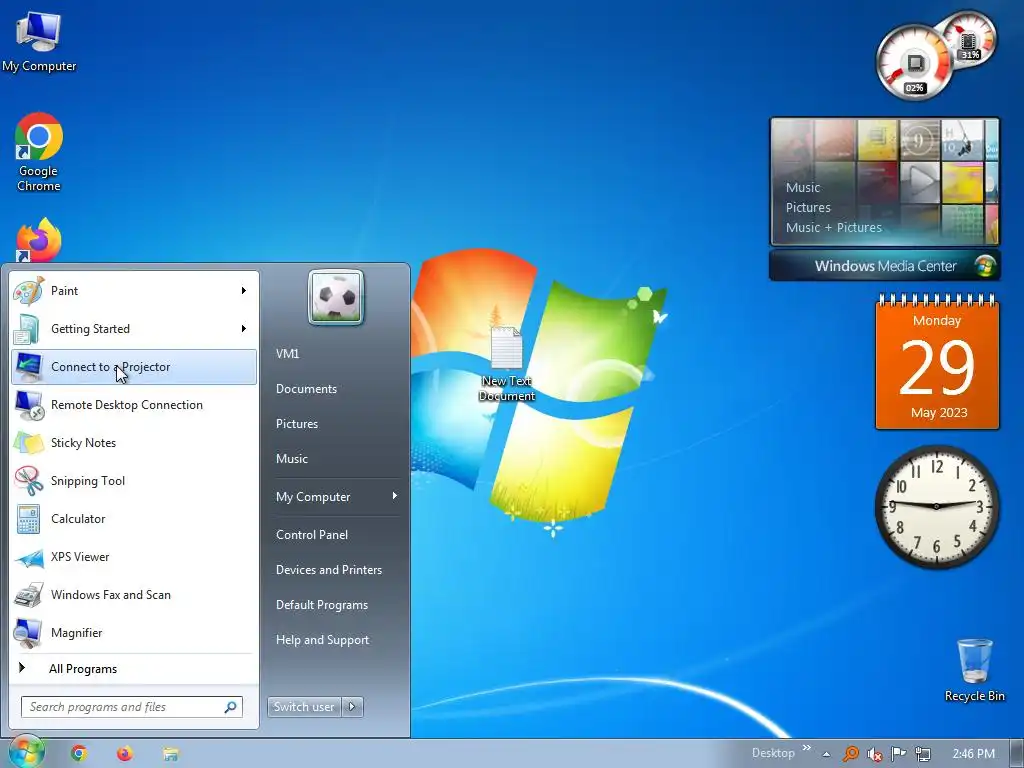
Task: Select the Google Chrome desktop shortcut
Action: [39, 152]
